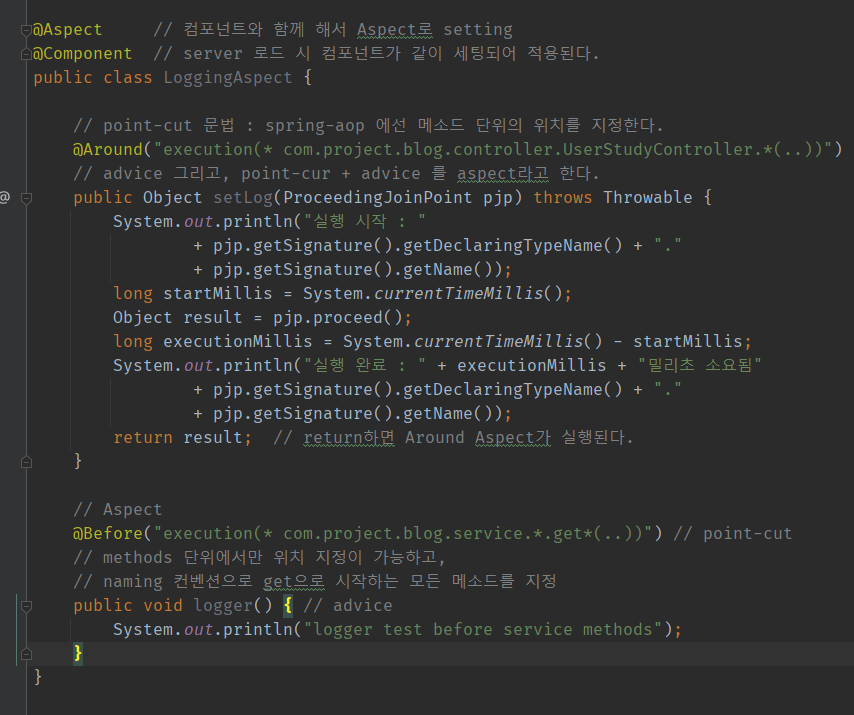Screen dimensions: 854x715
Task: Click the Throwable exception type
Action: coord(648,197)
